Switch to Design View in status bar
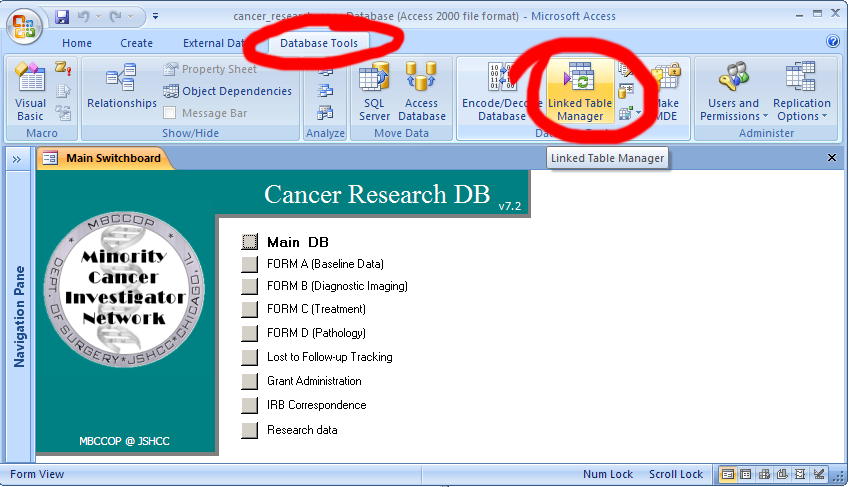Image resolution: width=849 pixels, height=487 pixels. (x=819, y=475)
